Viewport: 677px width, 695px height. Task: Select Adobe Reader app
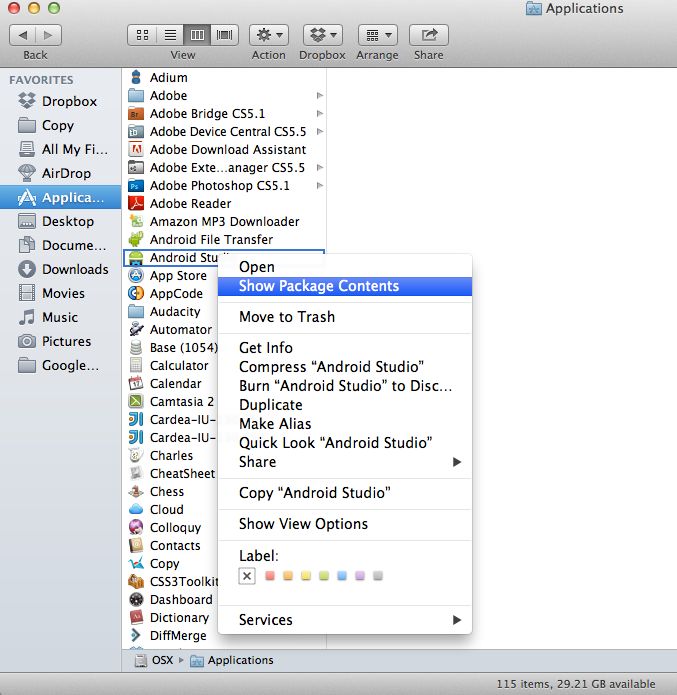tap(224, 203)
